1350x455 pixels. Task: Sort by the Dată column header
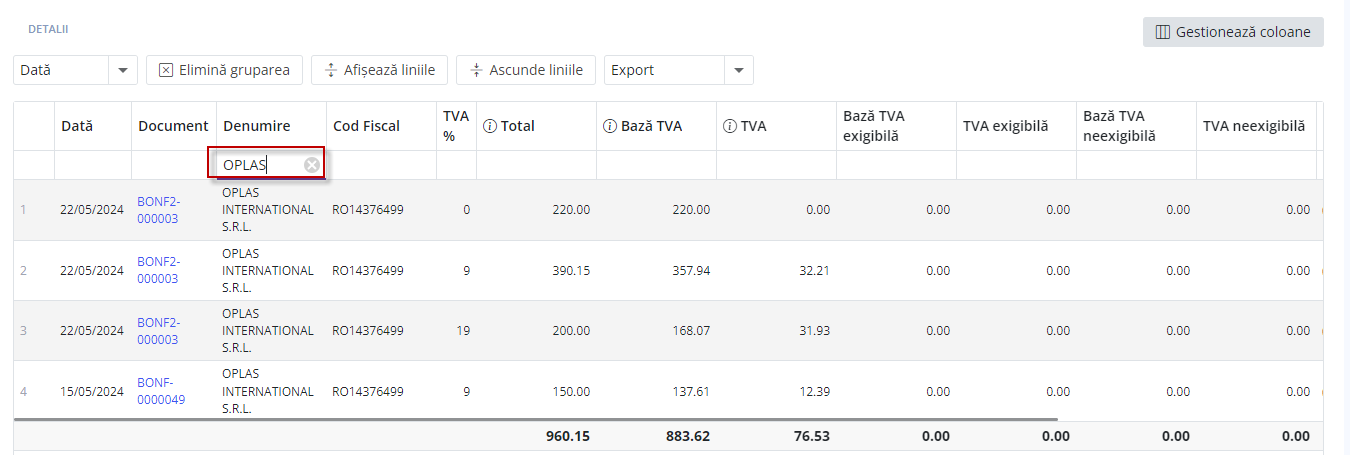(x=77, y=126)
